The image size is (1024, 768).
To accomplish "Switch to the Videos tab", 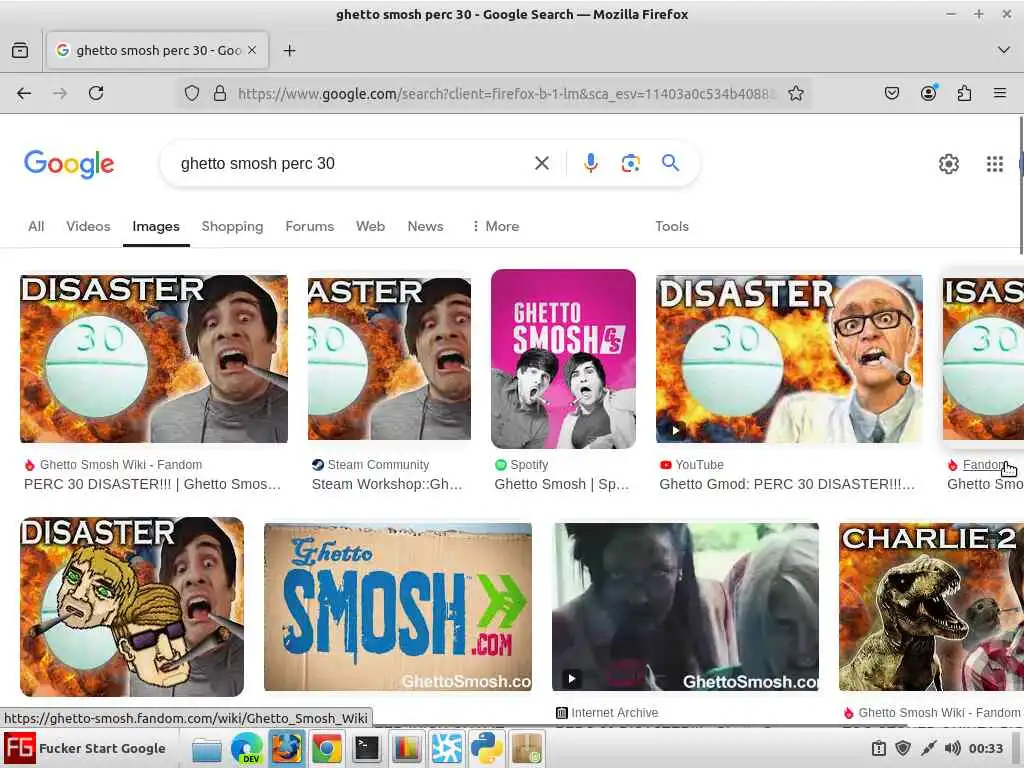I will (x=88, y=227).
